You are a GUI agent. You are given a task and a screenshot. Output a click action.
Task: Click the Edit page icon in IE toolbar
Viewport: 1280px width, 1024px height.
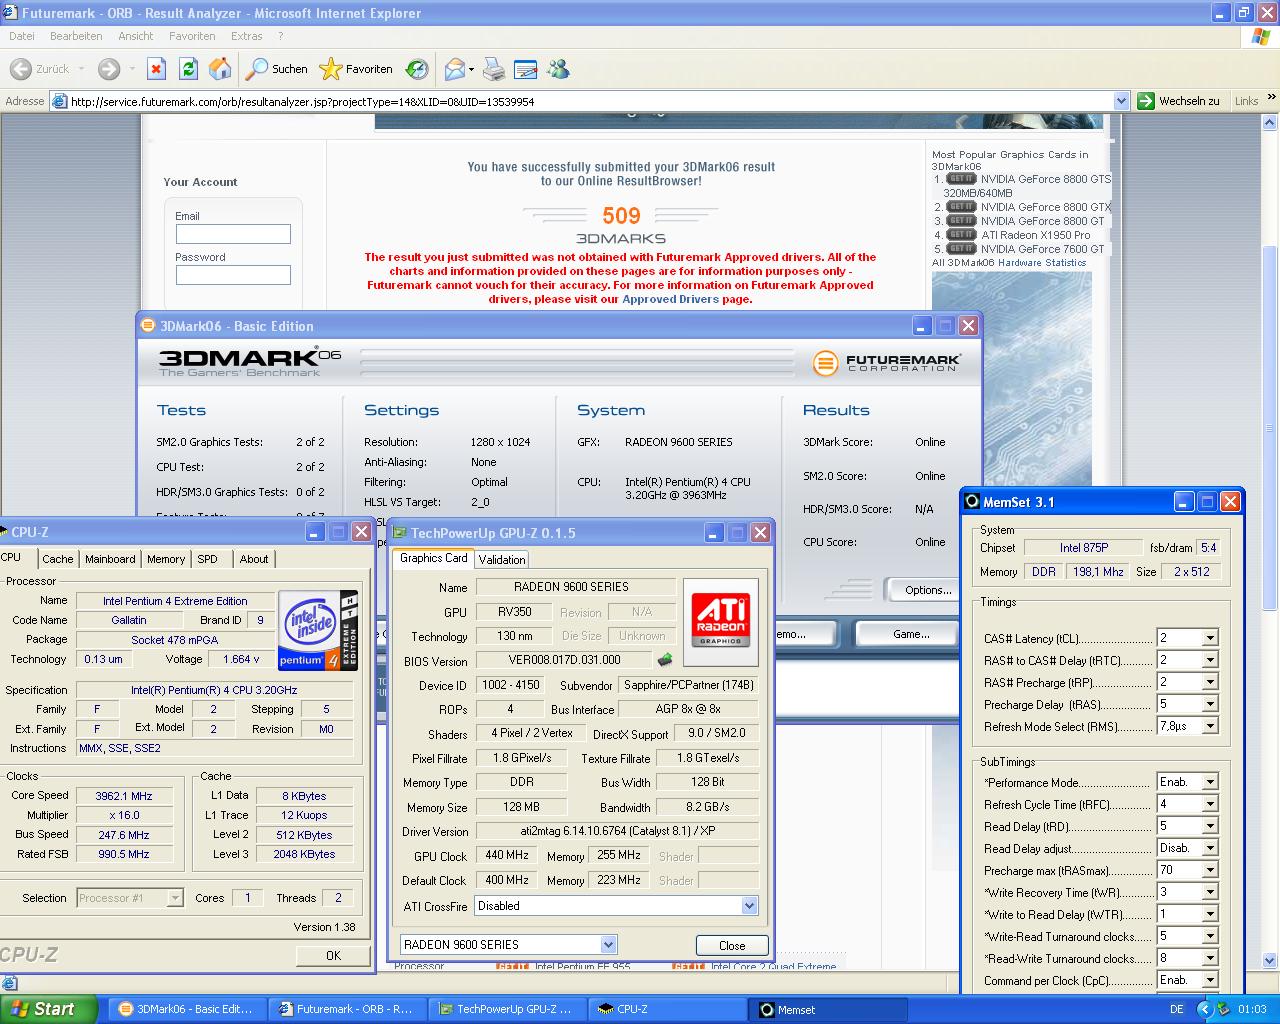(526, 69)
